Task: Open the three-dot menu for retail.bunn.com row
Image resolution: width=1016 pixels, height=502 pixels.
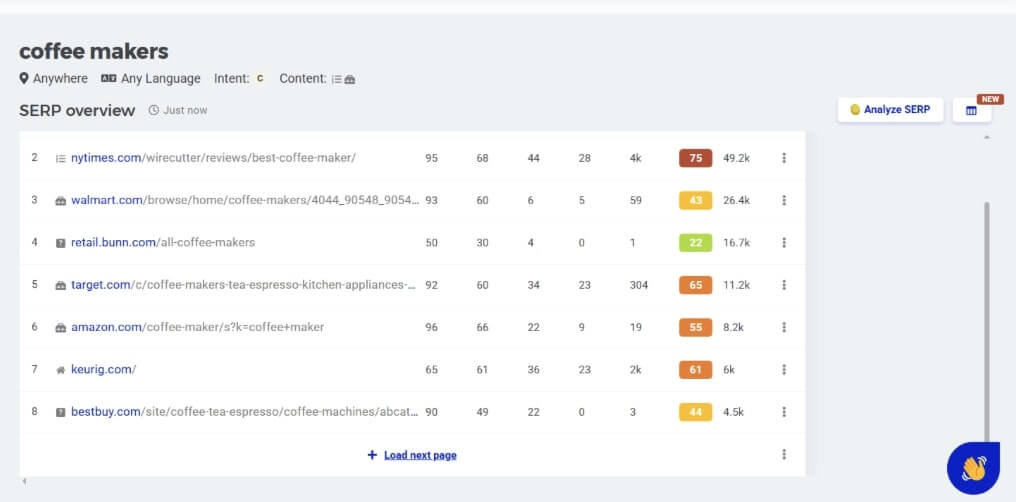Action: (784, 242)
